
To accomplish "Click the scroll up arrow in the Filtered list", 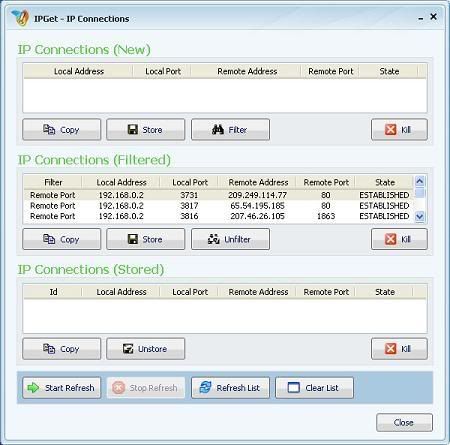I will [420, 181].
